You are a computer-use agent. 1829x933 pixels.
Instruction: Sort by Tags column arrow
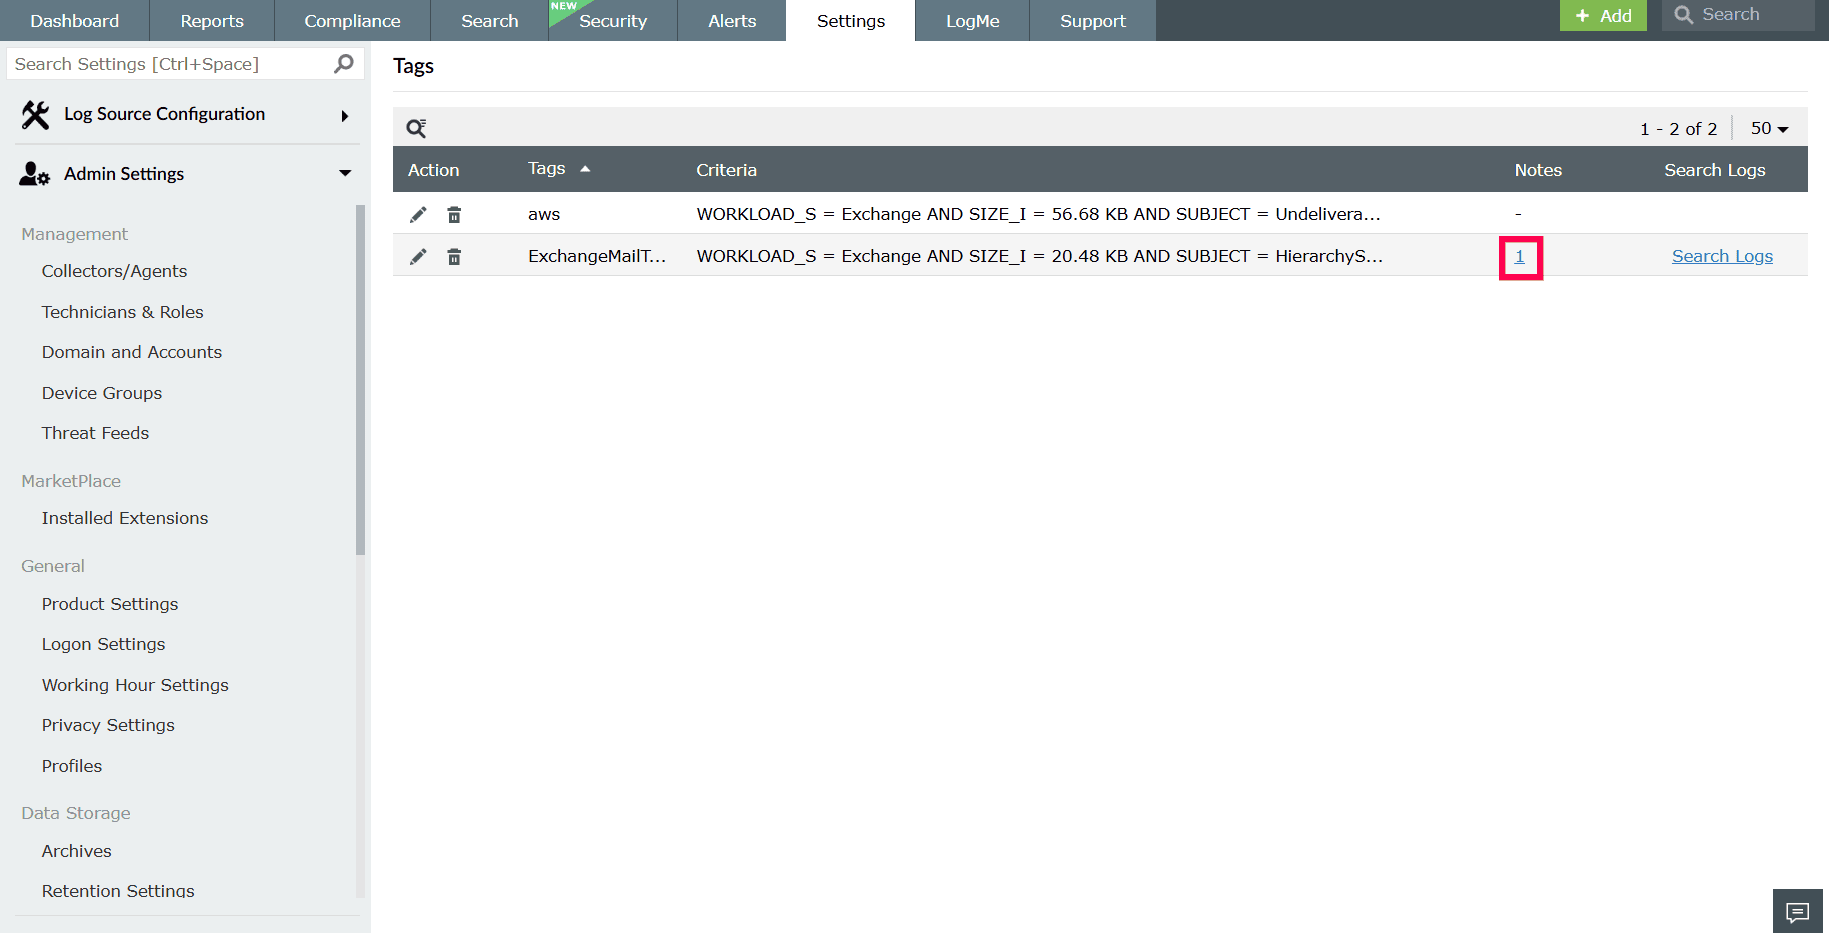click(x=585, y=169)
